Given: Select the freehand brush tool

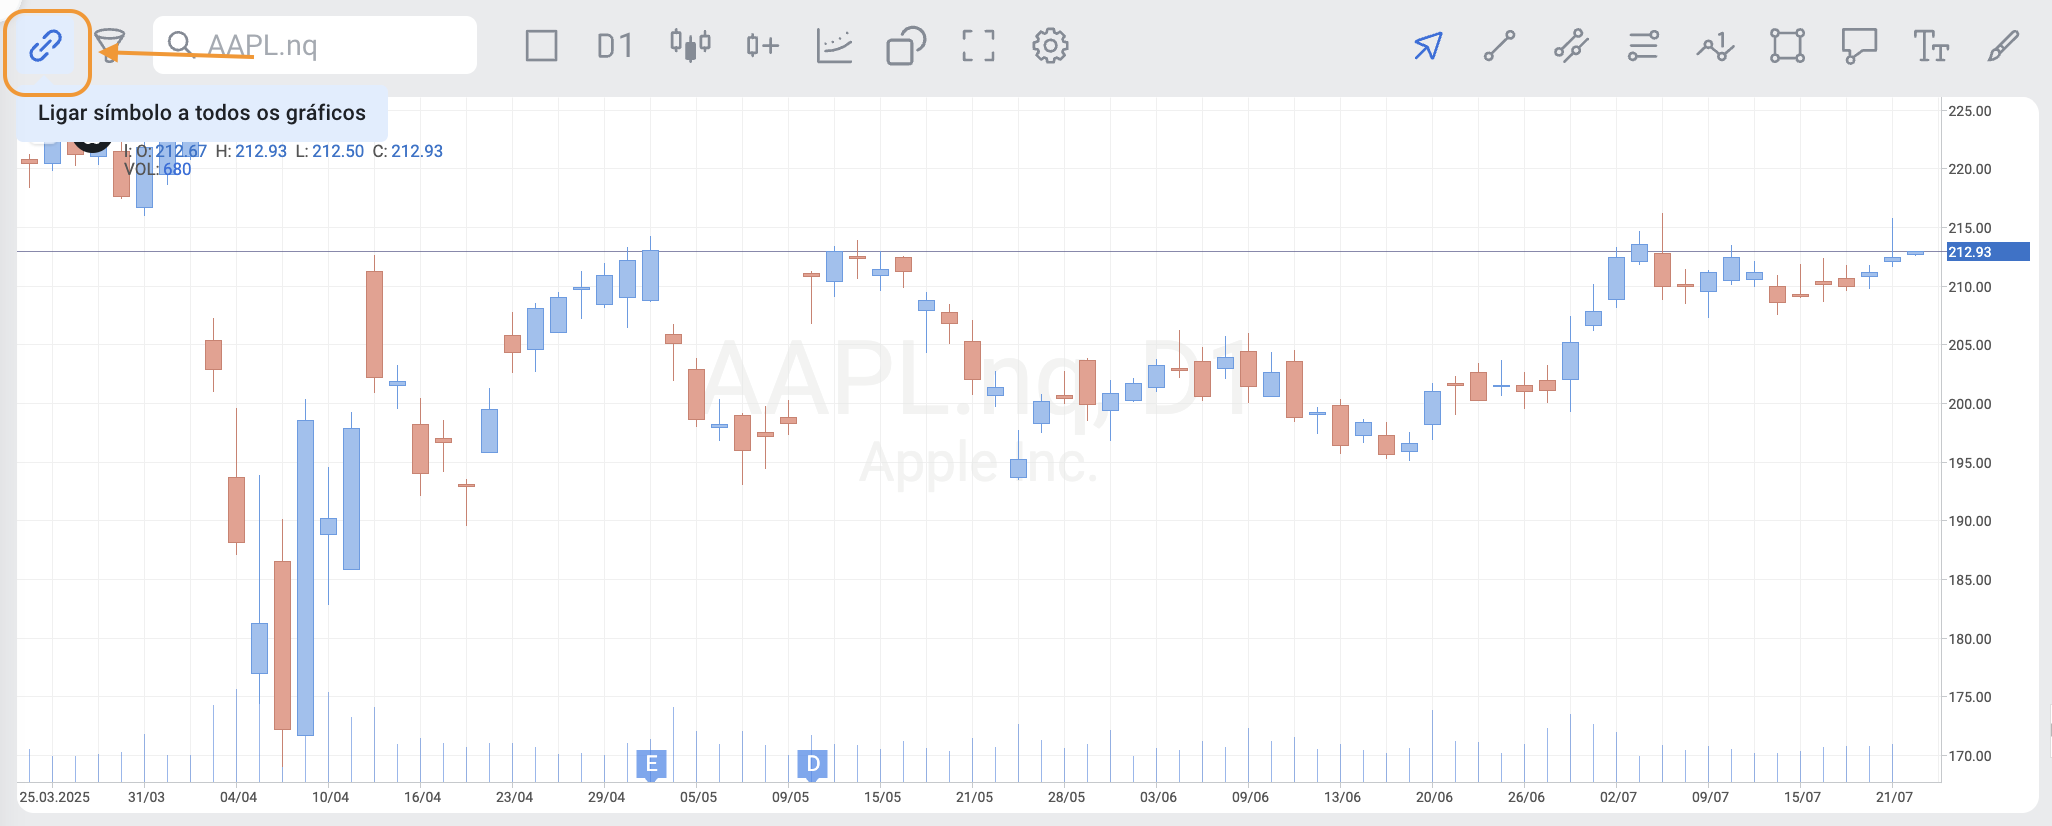Looking at the screenshot, I should (2003, 45).
